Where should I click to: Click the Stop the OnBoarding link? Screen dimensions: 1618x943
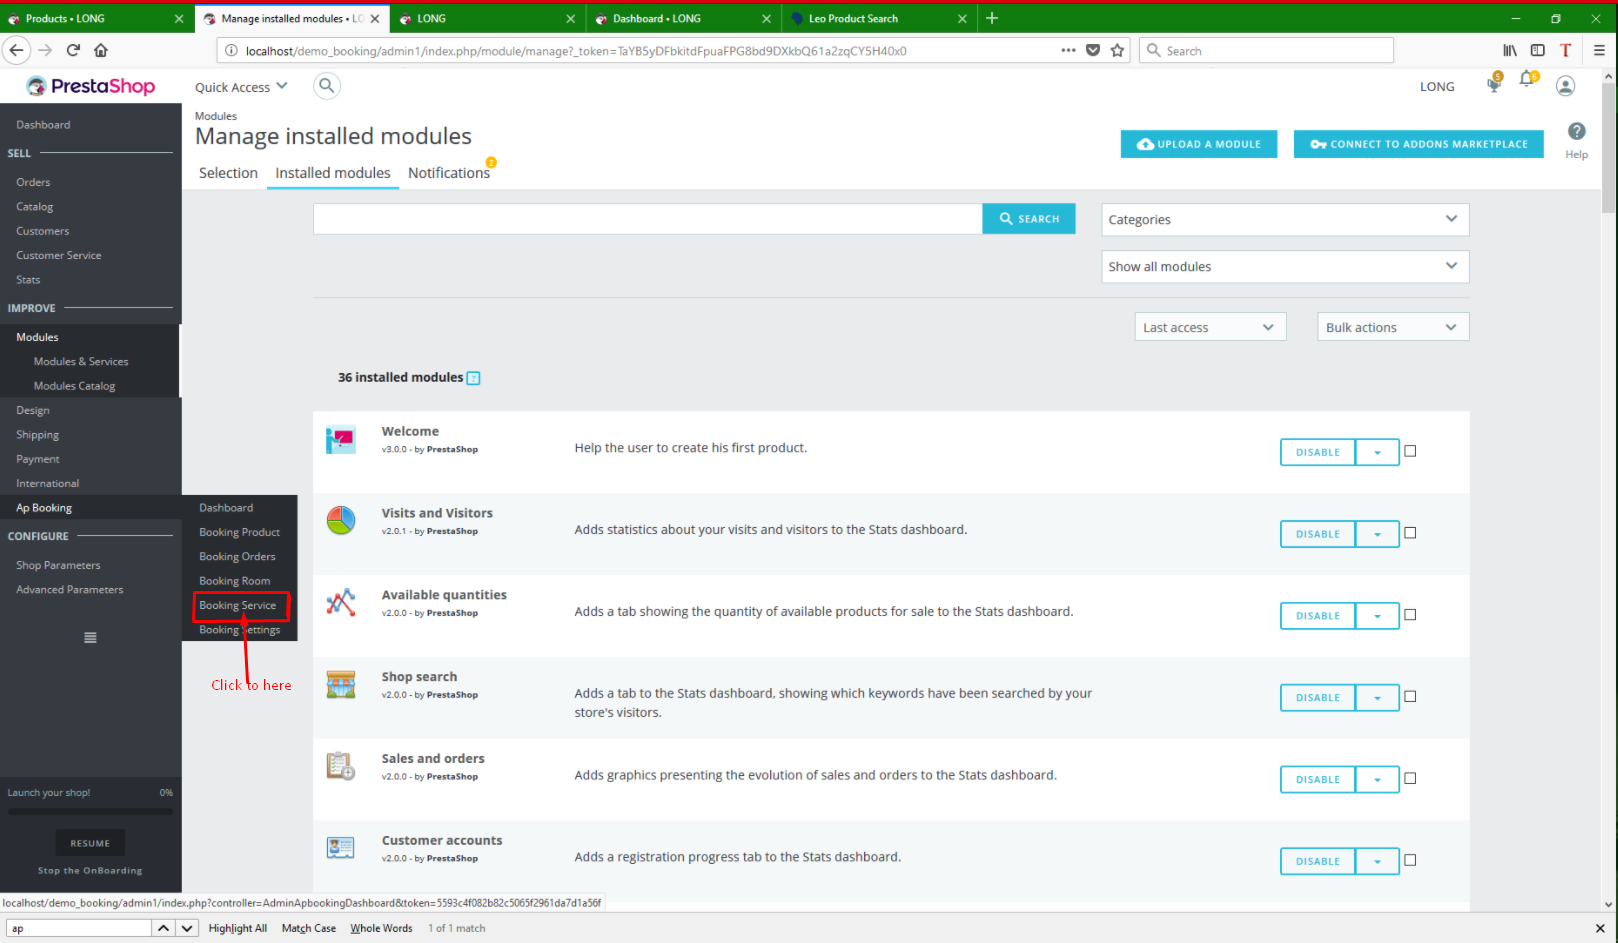(x=90, y=871)
